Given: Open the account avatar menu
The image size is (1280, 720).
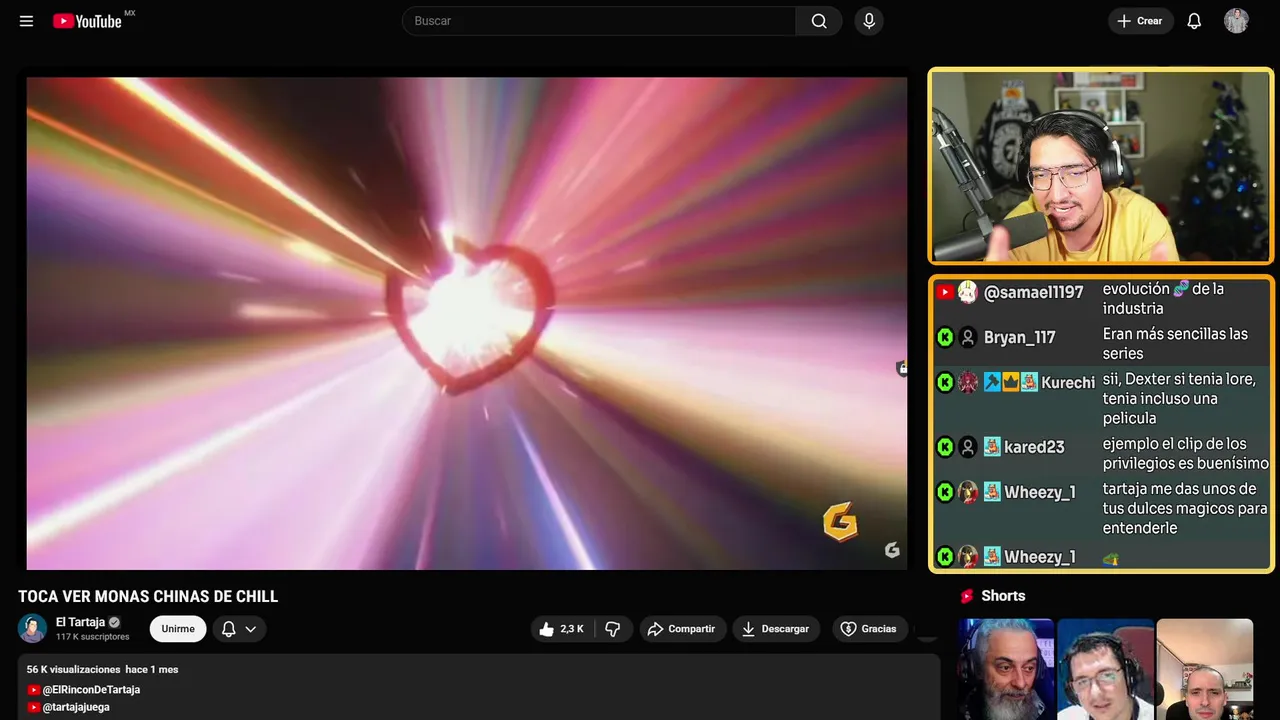Looking at the screenshot, I should [x=1236, y=21].
